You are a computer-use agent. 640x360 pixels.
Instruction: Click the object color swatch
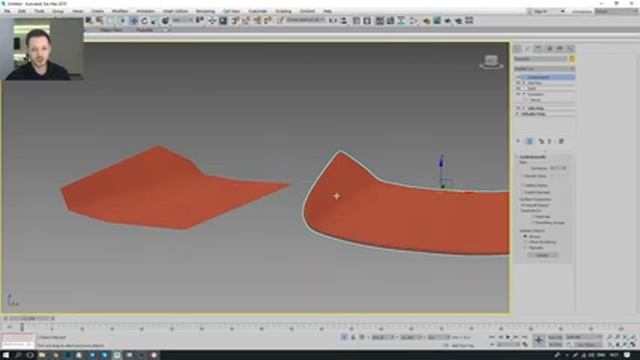coord(572,59)
